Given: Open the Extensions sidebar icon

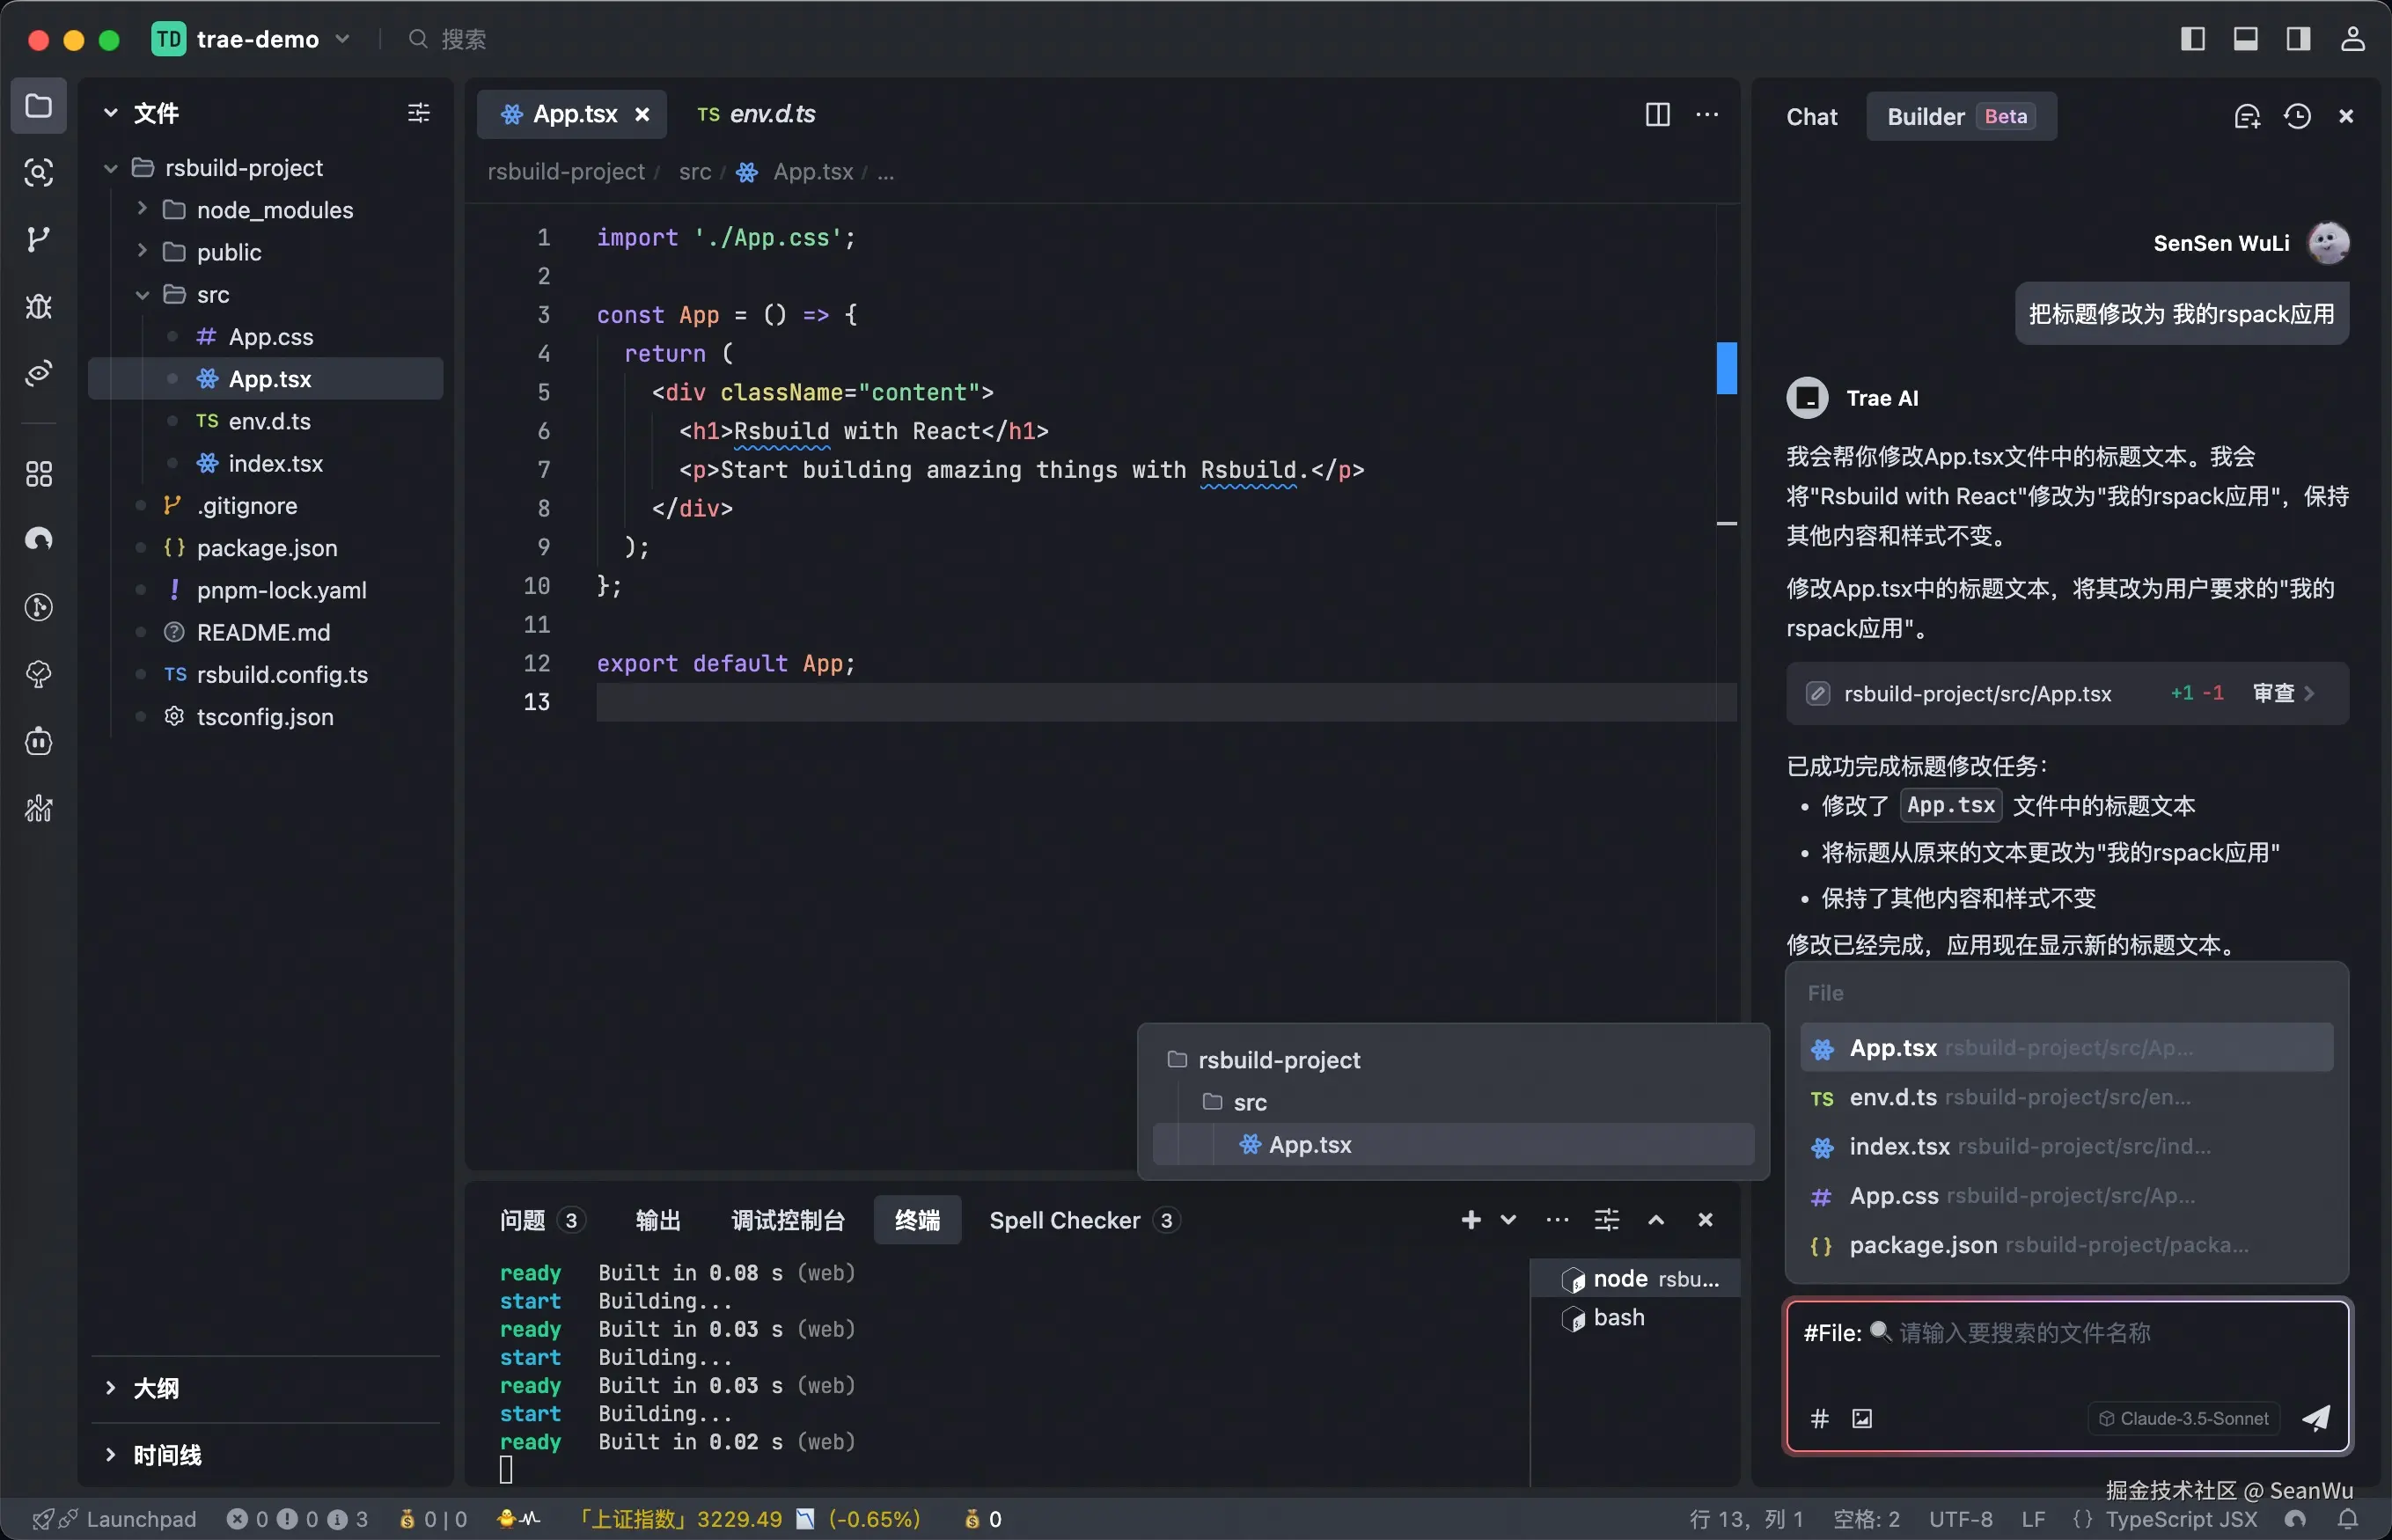Looking at the screenshot, I should coord(38,473).
